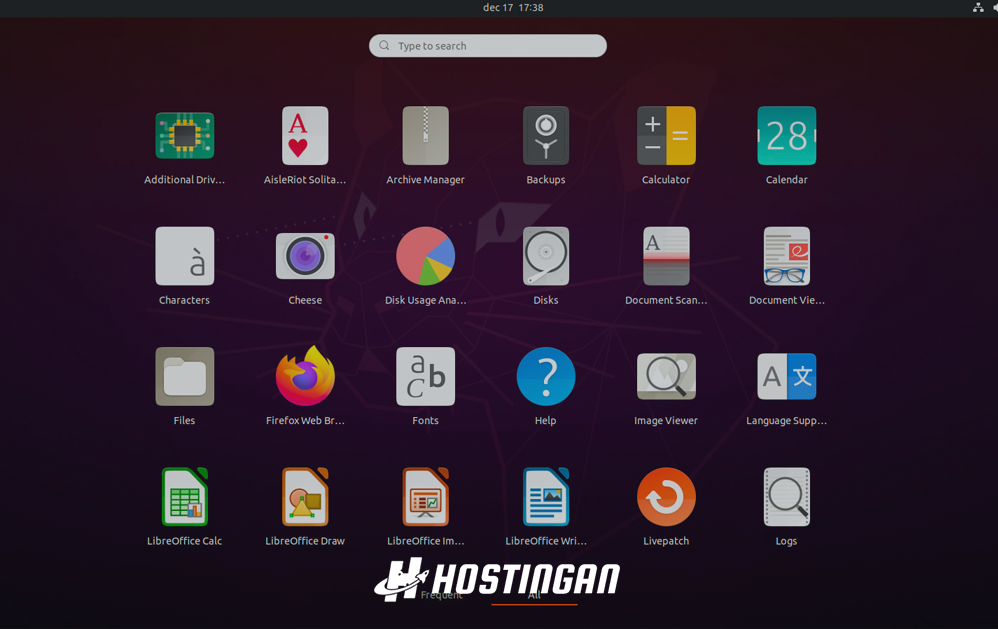
Task: Switch to the All apps tab
Action: (534, 595)
